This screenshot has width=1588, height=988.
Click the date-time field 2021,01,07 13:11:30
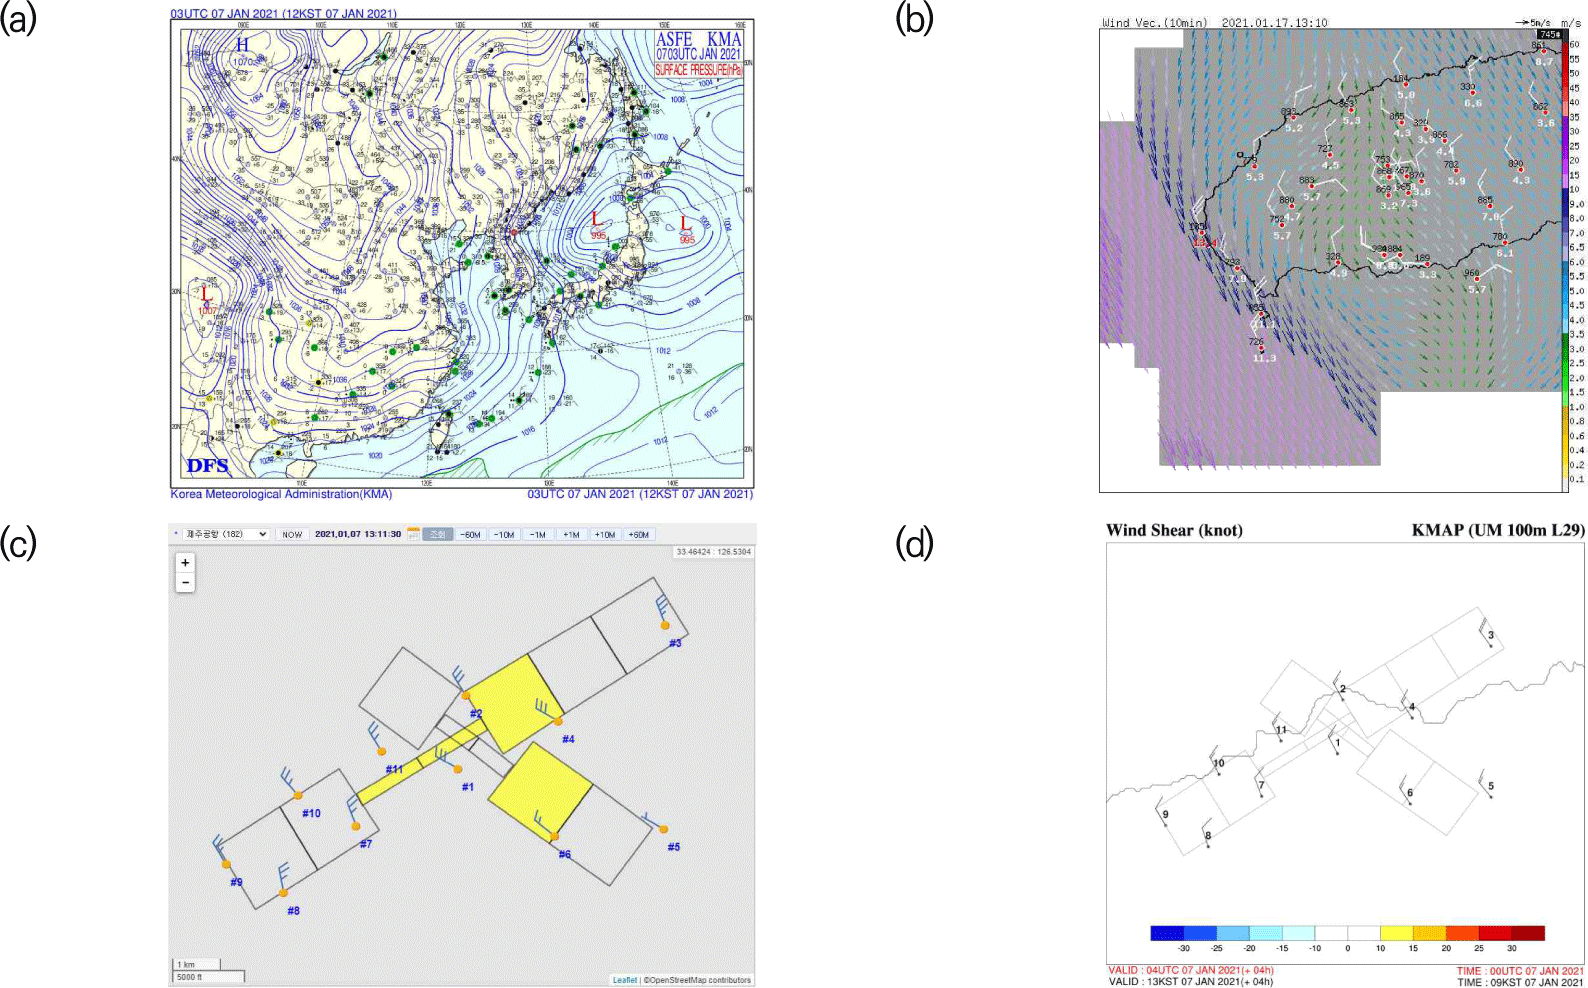click(358, 534)
